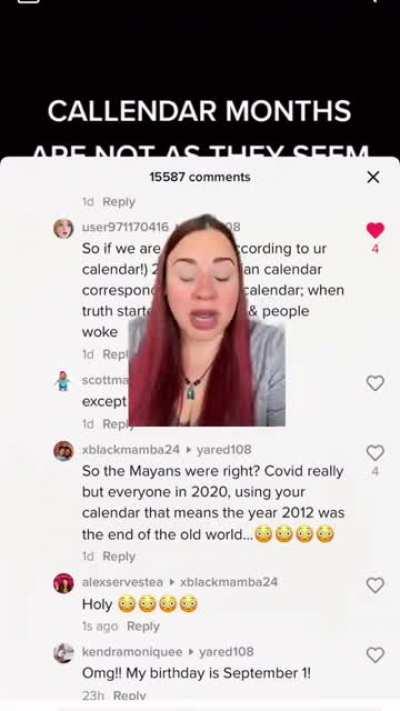Reply to kendramoniquee's birthday comment

tap(129, 695)
